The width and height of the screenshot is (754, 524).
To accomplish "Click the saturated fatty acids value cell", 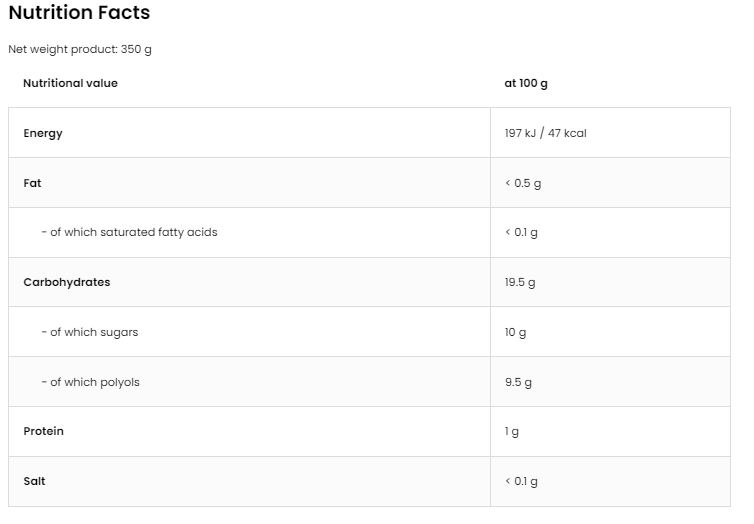I will click(521, 232).
